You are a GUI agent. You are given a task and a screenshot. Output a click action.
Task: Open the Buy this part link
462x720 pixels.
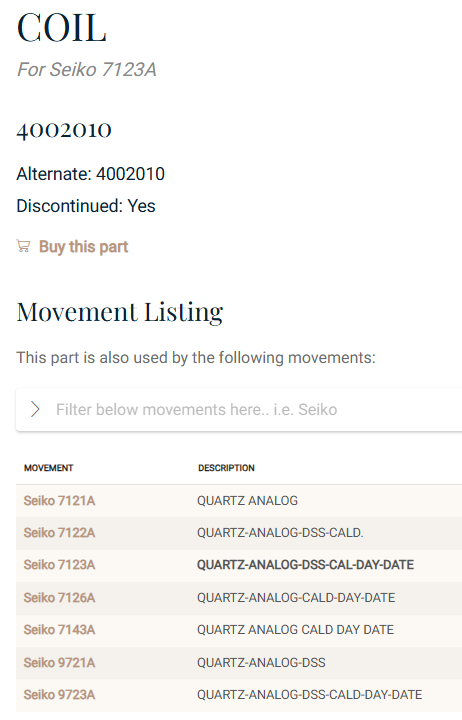tap(83, 247)
